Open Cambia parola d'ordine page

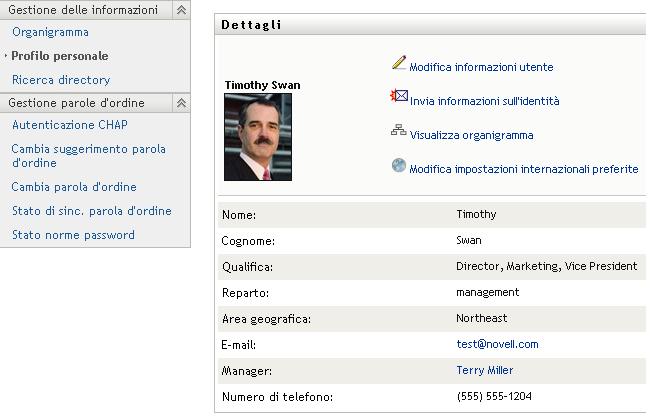coord(74,187)
